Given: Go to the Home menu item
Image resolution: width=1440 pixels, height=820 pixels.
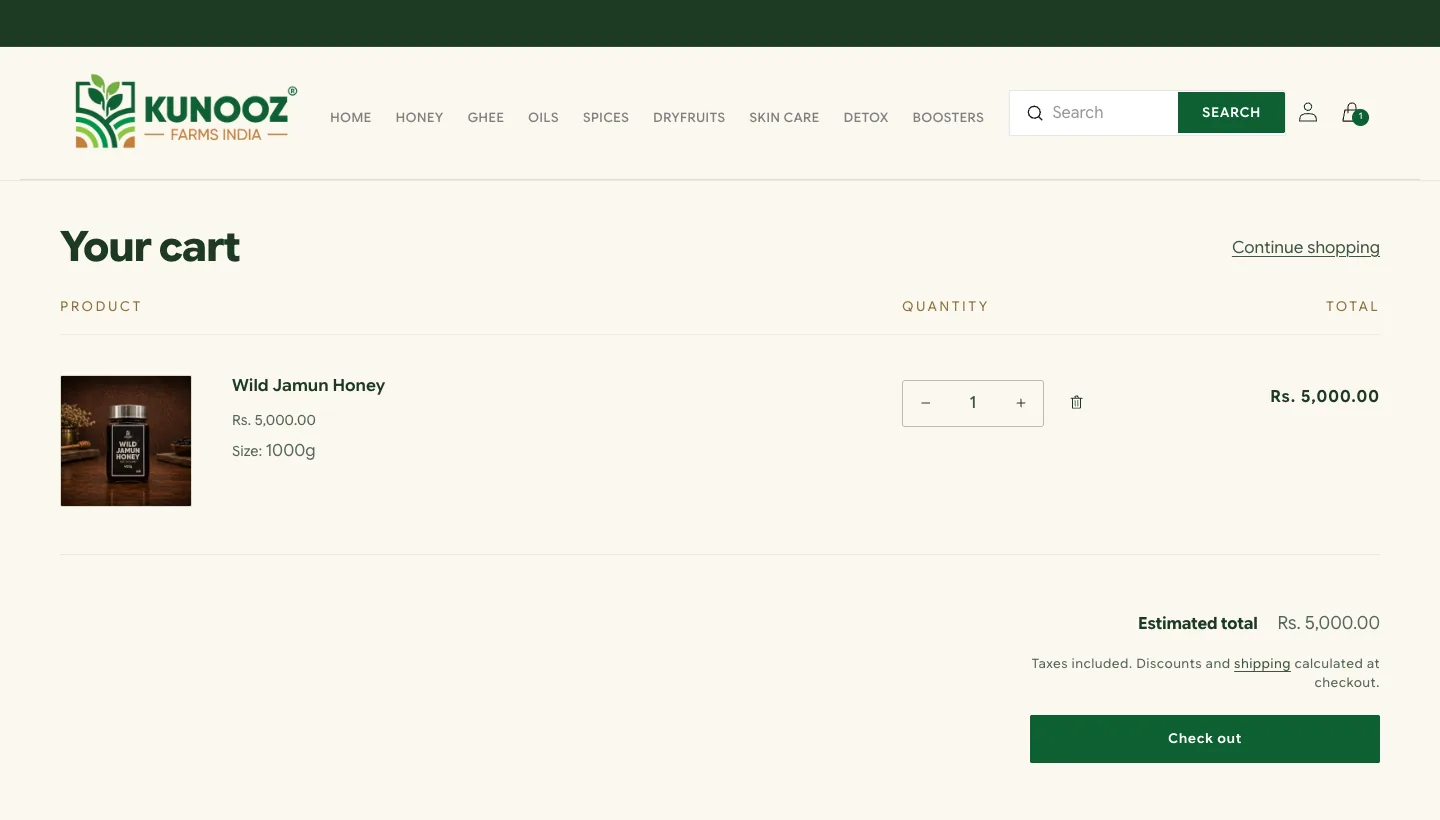Looking at the screenshot, I should pyautogui.click(x=351, y=117).
